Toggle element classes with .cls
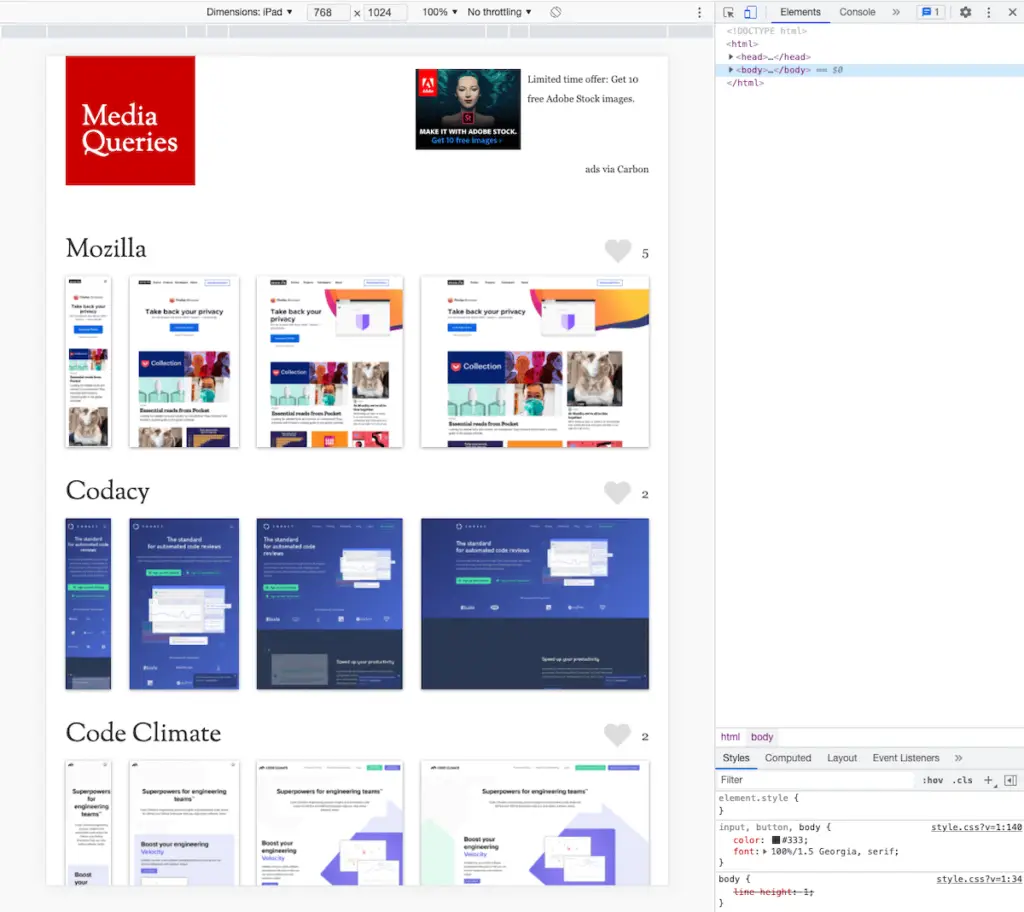This screenshot has height=912, width=1024. tap(961, 780)
